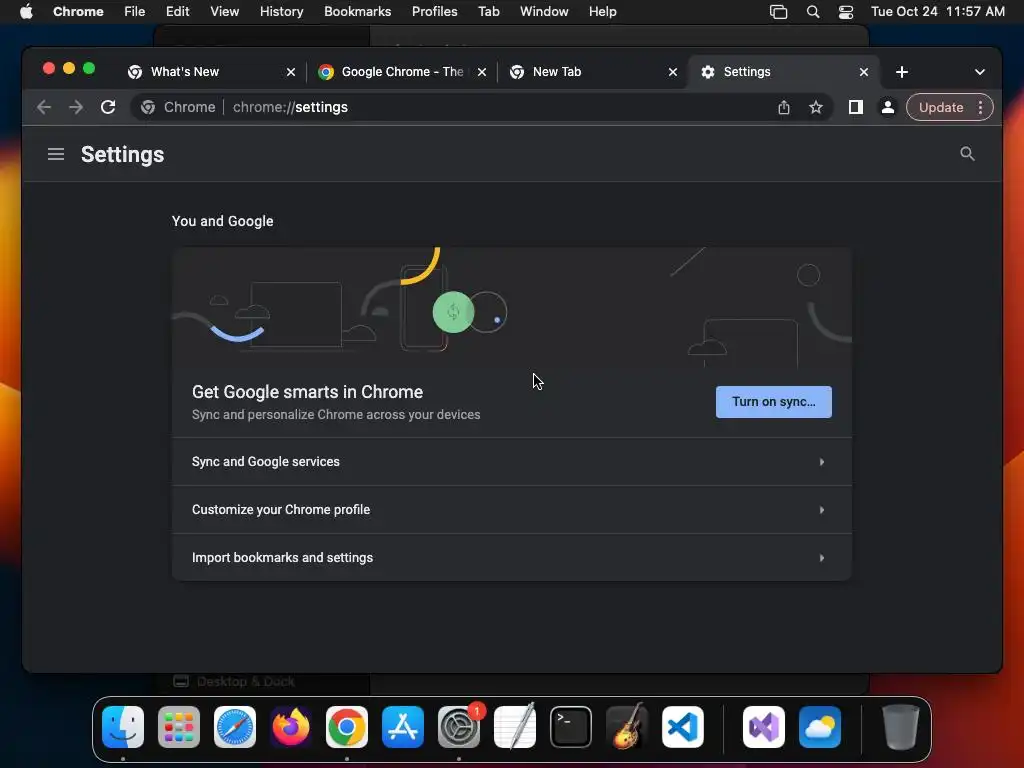Reload the settings page
Image resolution: width=1024 pixels, height=768 pixels.
[x=108, y=107]
